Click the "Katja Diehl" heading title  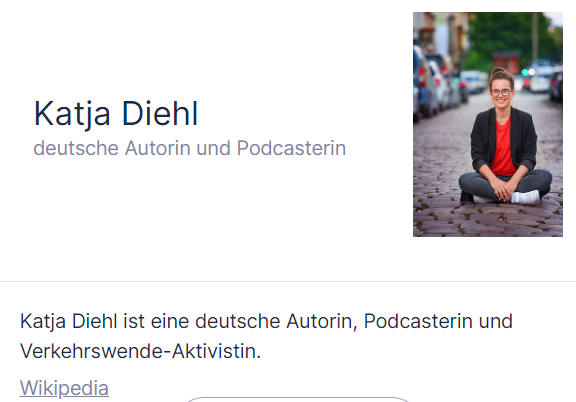point(116,114)
